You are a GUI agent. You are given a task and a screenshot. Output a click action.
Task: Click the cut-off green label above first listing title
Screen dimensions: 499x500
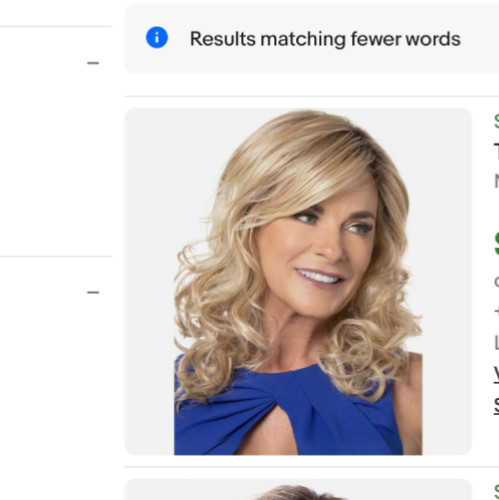(x=497, y=121)
